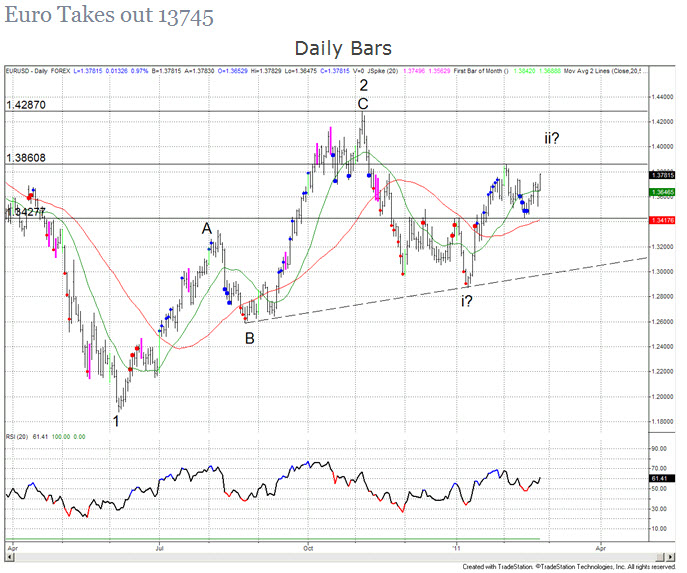
Task: Click the wave C label at the peak
Action: (363, 104)
